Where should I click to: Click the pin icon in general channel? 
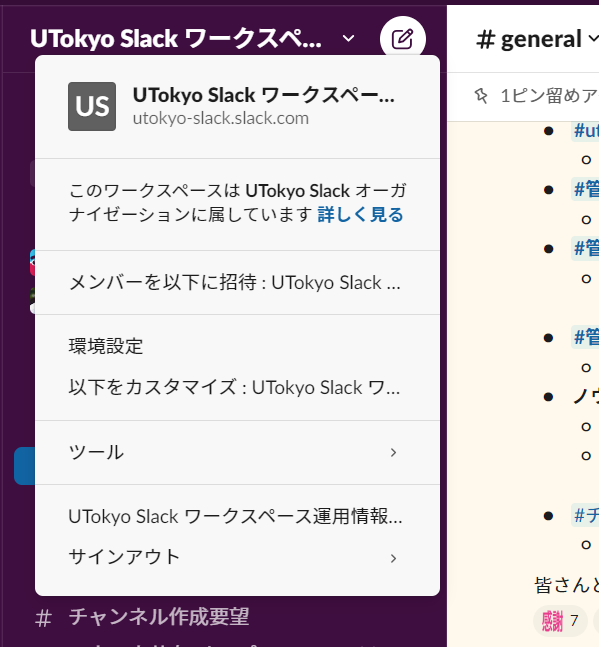481,96
